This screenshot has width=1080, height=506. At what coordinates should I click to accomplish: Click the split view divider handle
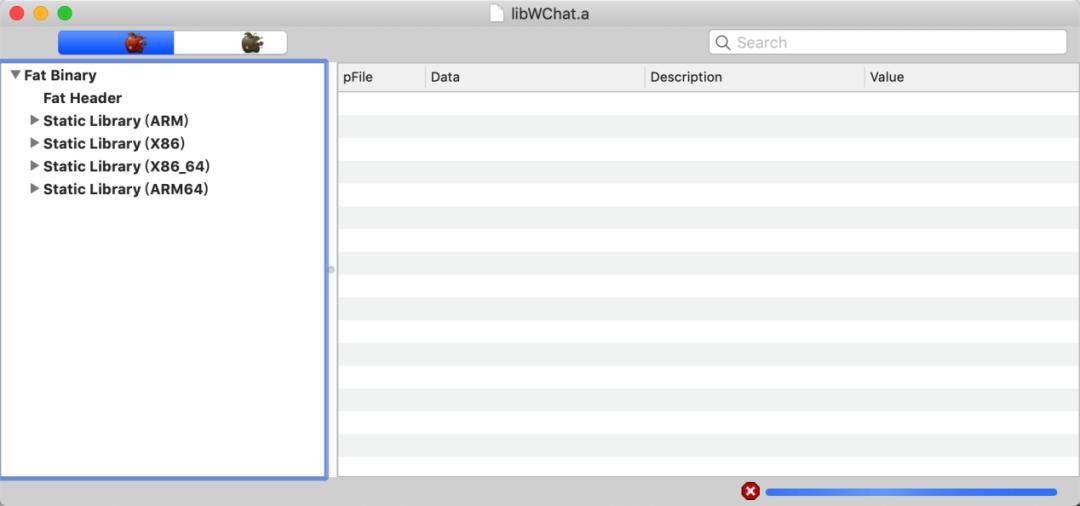point(331,270)
